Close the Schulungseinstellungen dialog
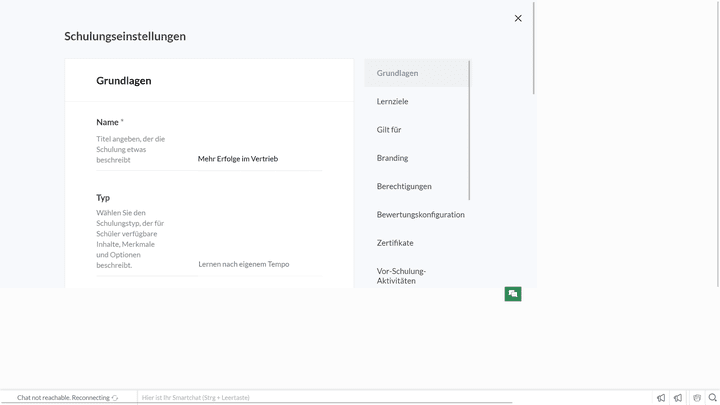Screen dimensions: 720x405 point(518,18)
